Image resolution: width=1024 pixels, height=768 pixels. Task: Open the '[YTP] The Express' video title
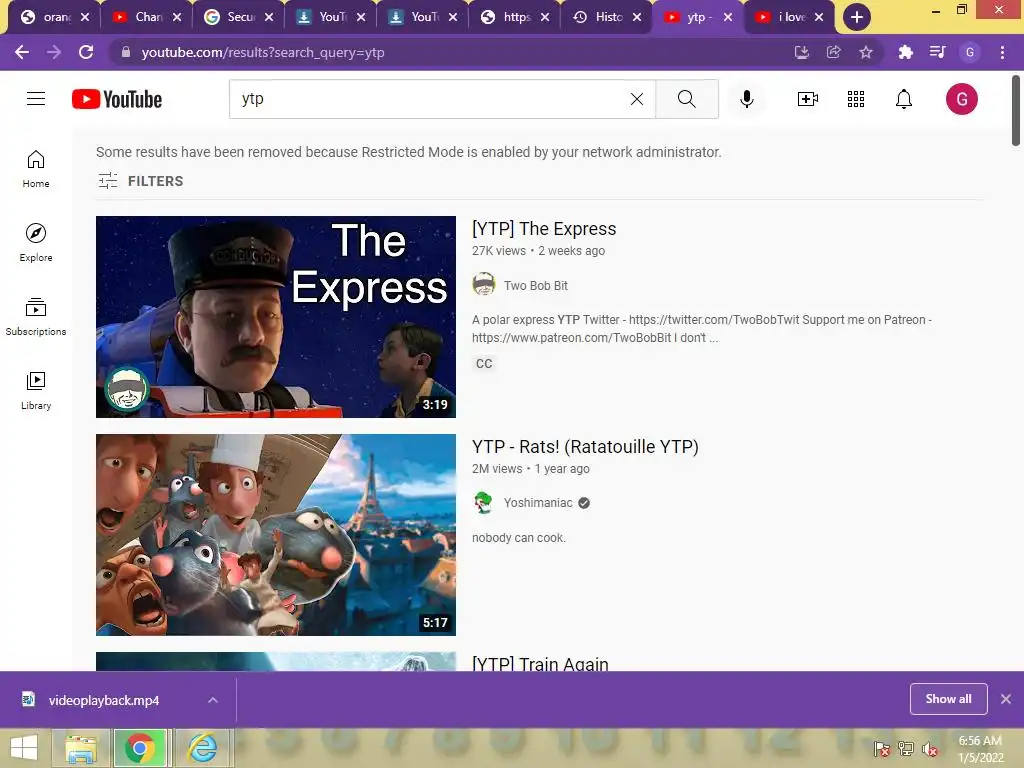click(544, 229)
